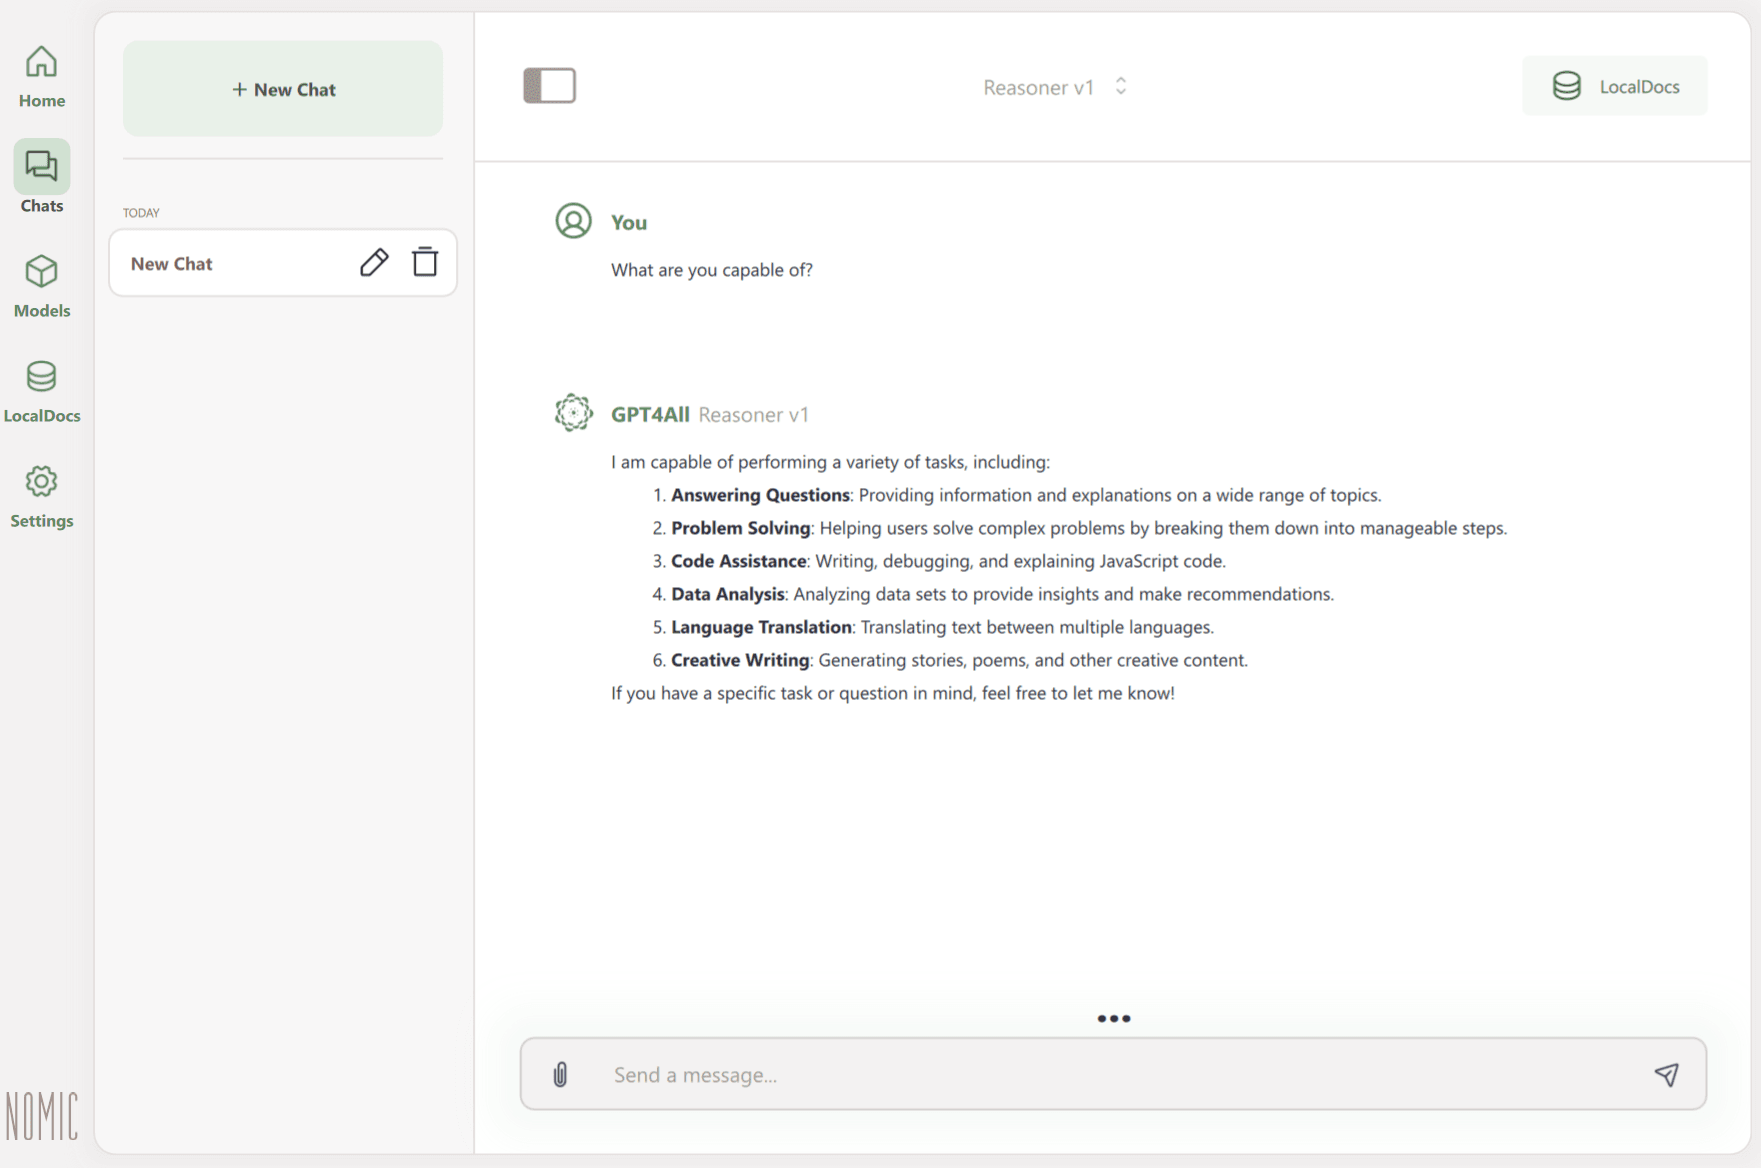The width and height of the screenshot is (1761, 1168).
Task: Collapse the TODAY chat history group
Action: pyautogui.click(x=141, y=212)
